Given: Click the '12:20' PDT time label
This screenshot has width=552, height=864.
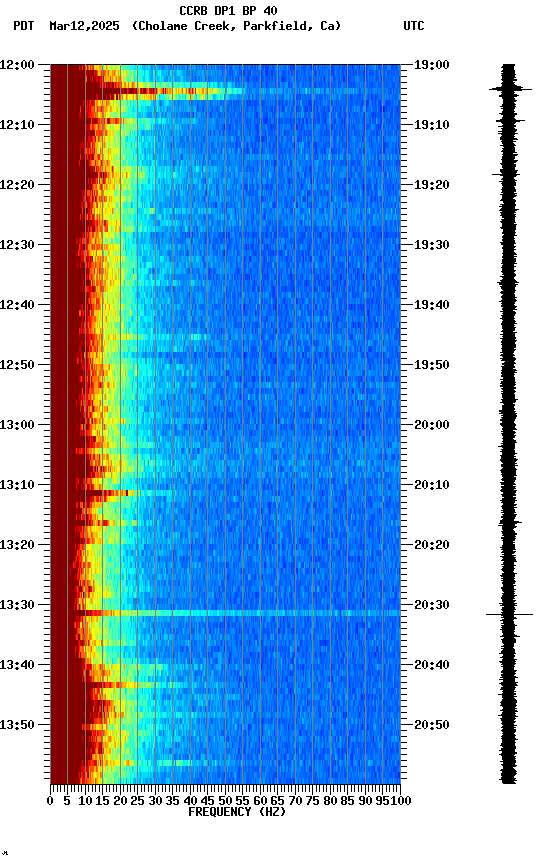Looking at the screenshot, I should pyautogui.click(x=17, y=185).
